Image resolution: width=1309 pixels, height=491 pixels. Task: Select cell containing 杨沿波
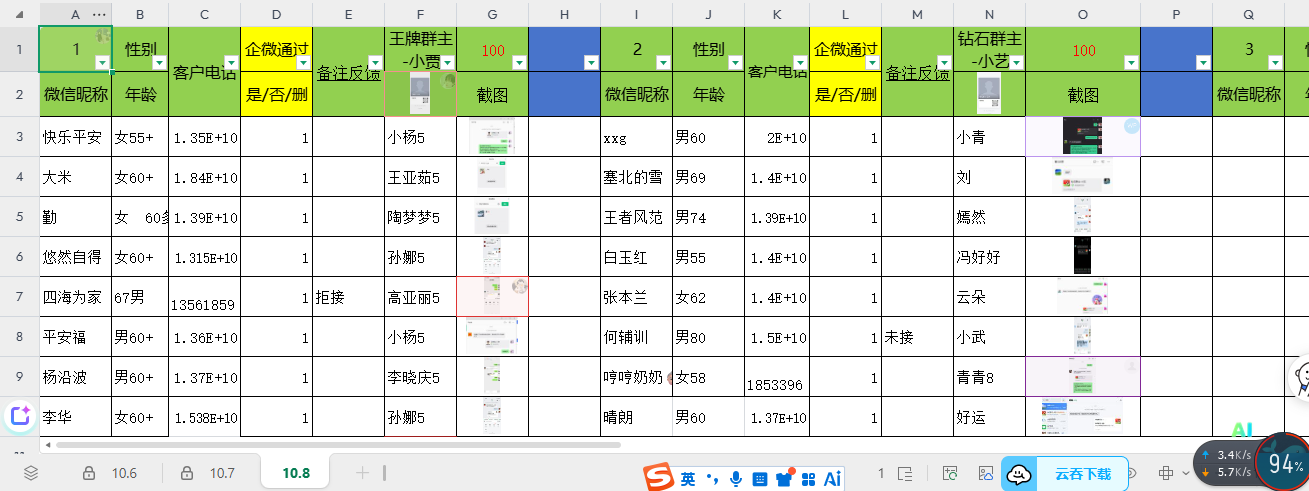75,377
